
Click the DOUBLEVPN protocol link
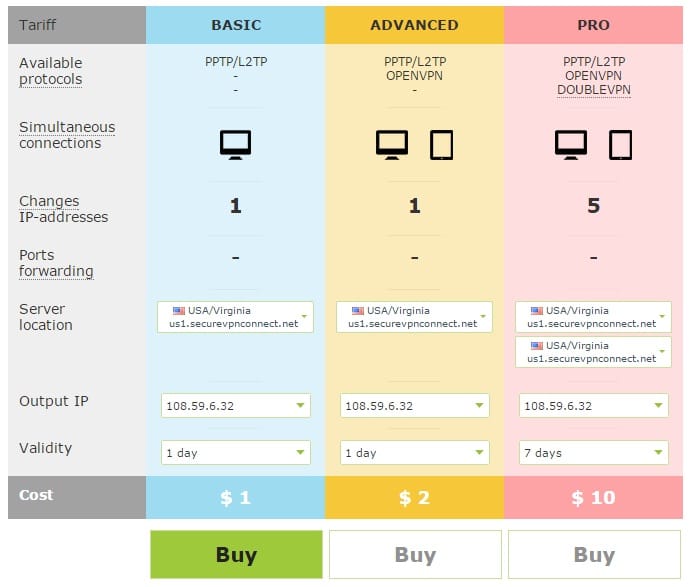point(593,90)
